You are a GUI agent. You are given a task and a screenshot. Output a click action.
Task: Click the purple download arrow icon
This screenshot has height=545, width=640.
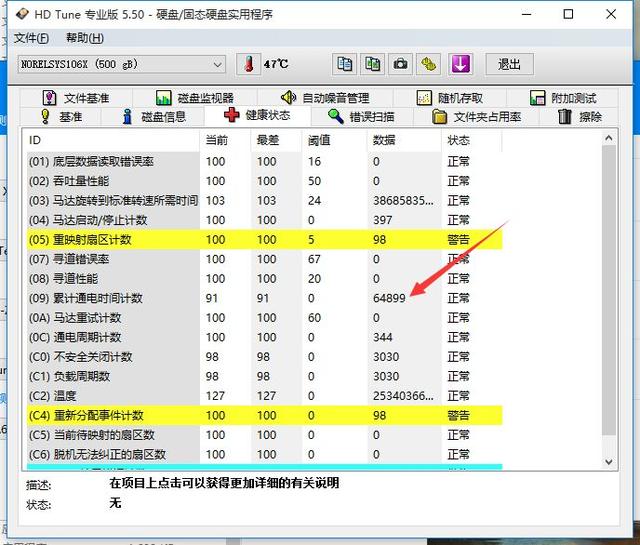pyautogui.click(x=459, y=64)
